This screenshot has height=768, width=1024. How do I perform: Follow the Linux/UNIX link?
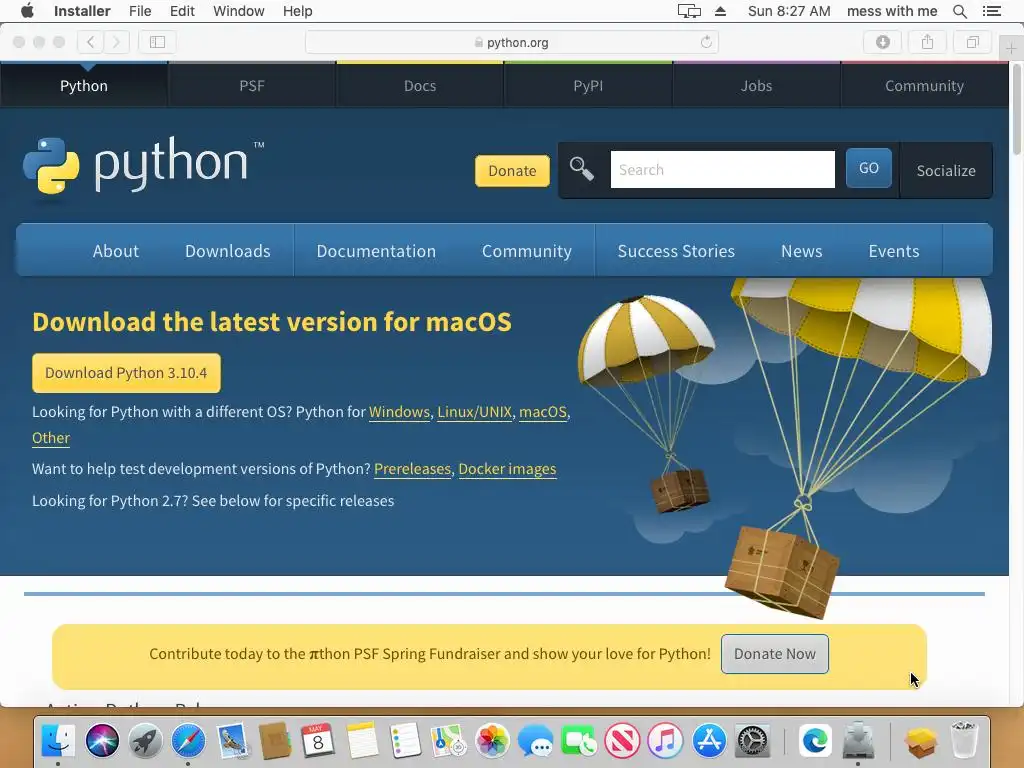click(x=475, y=412)
